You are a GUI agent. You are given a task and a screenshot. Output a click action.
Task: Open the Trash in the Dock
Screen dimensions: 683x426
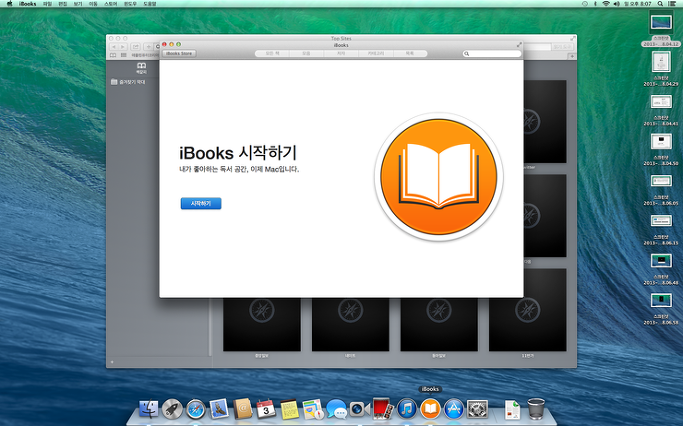(x=536, y=409)
